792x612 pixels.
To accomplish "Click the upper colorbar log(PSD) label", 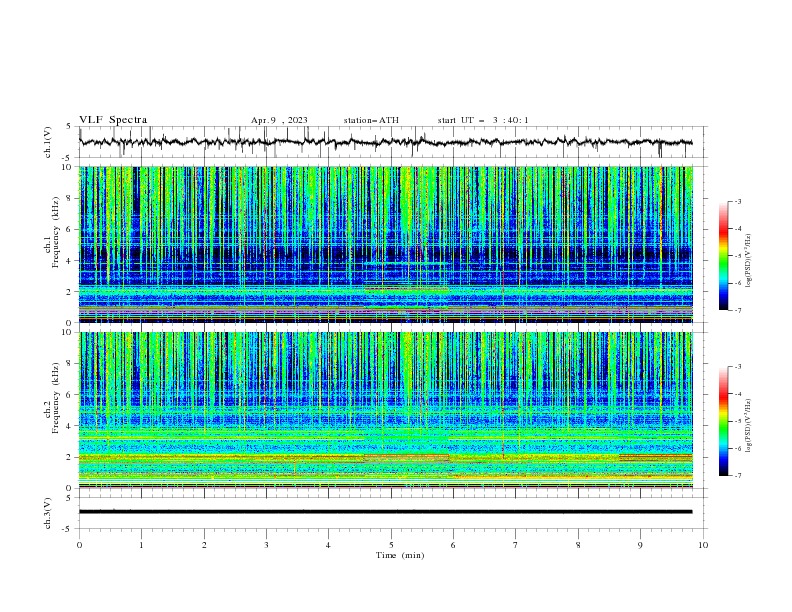I will pos(748,261).
